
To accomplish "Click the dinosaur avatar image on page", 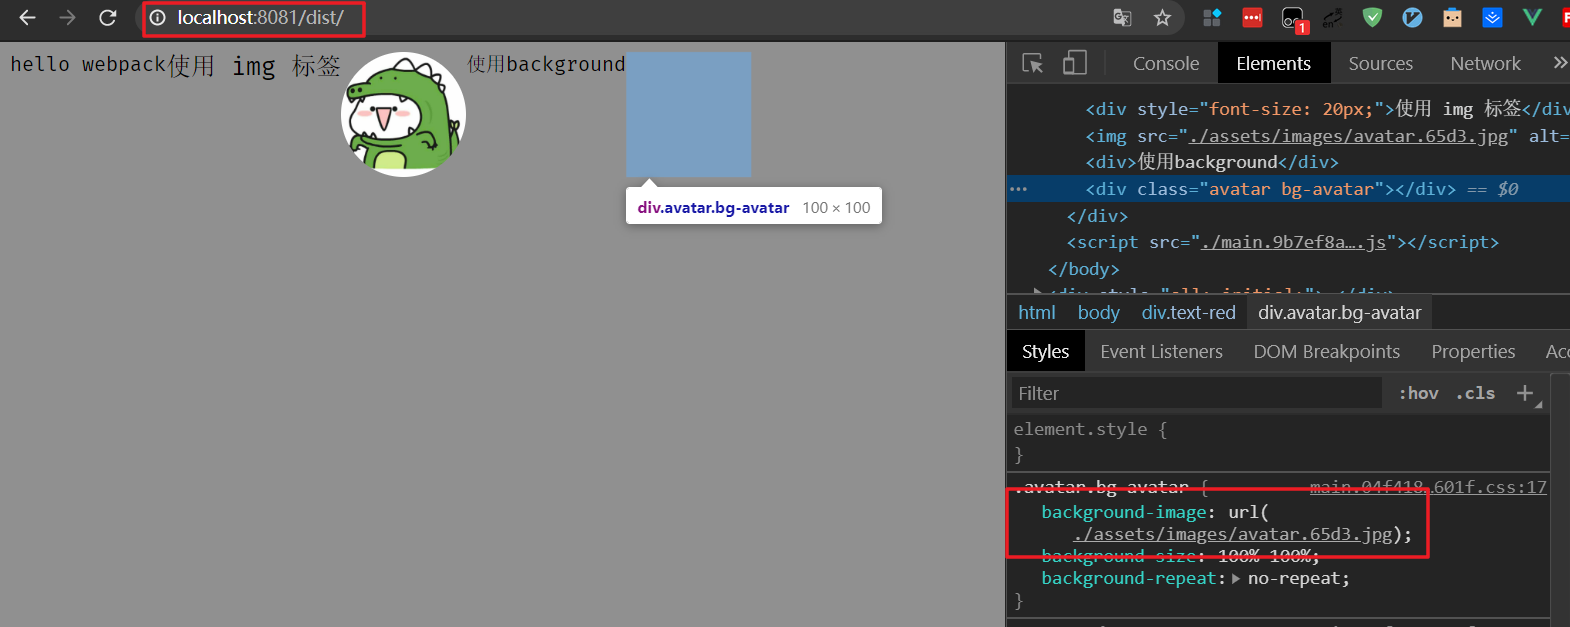I will (x=404, y=115).
